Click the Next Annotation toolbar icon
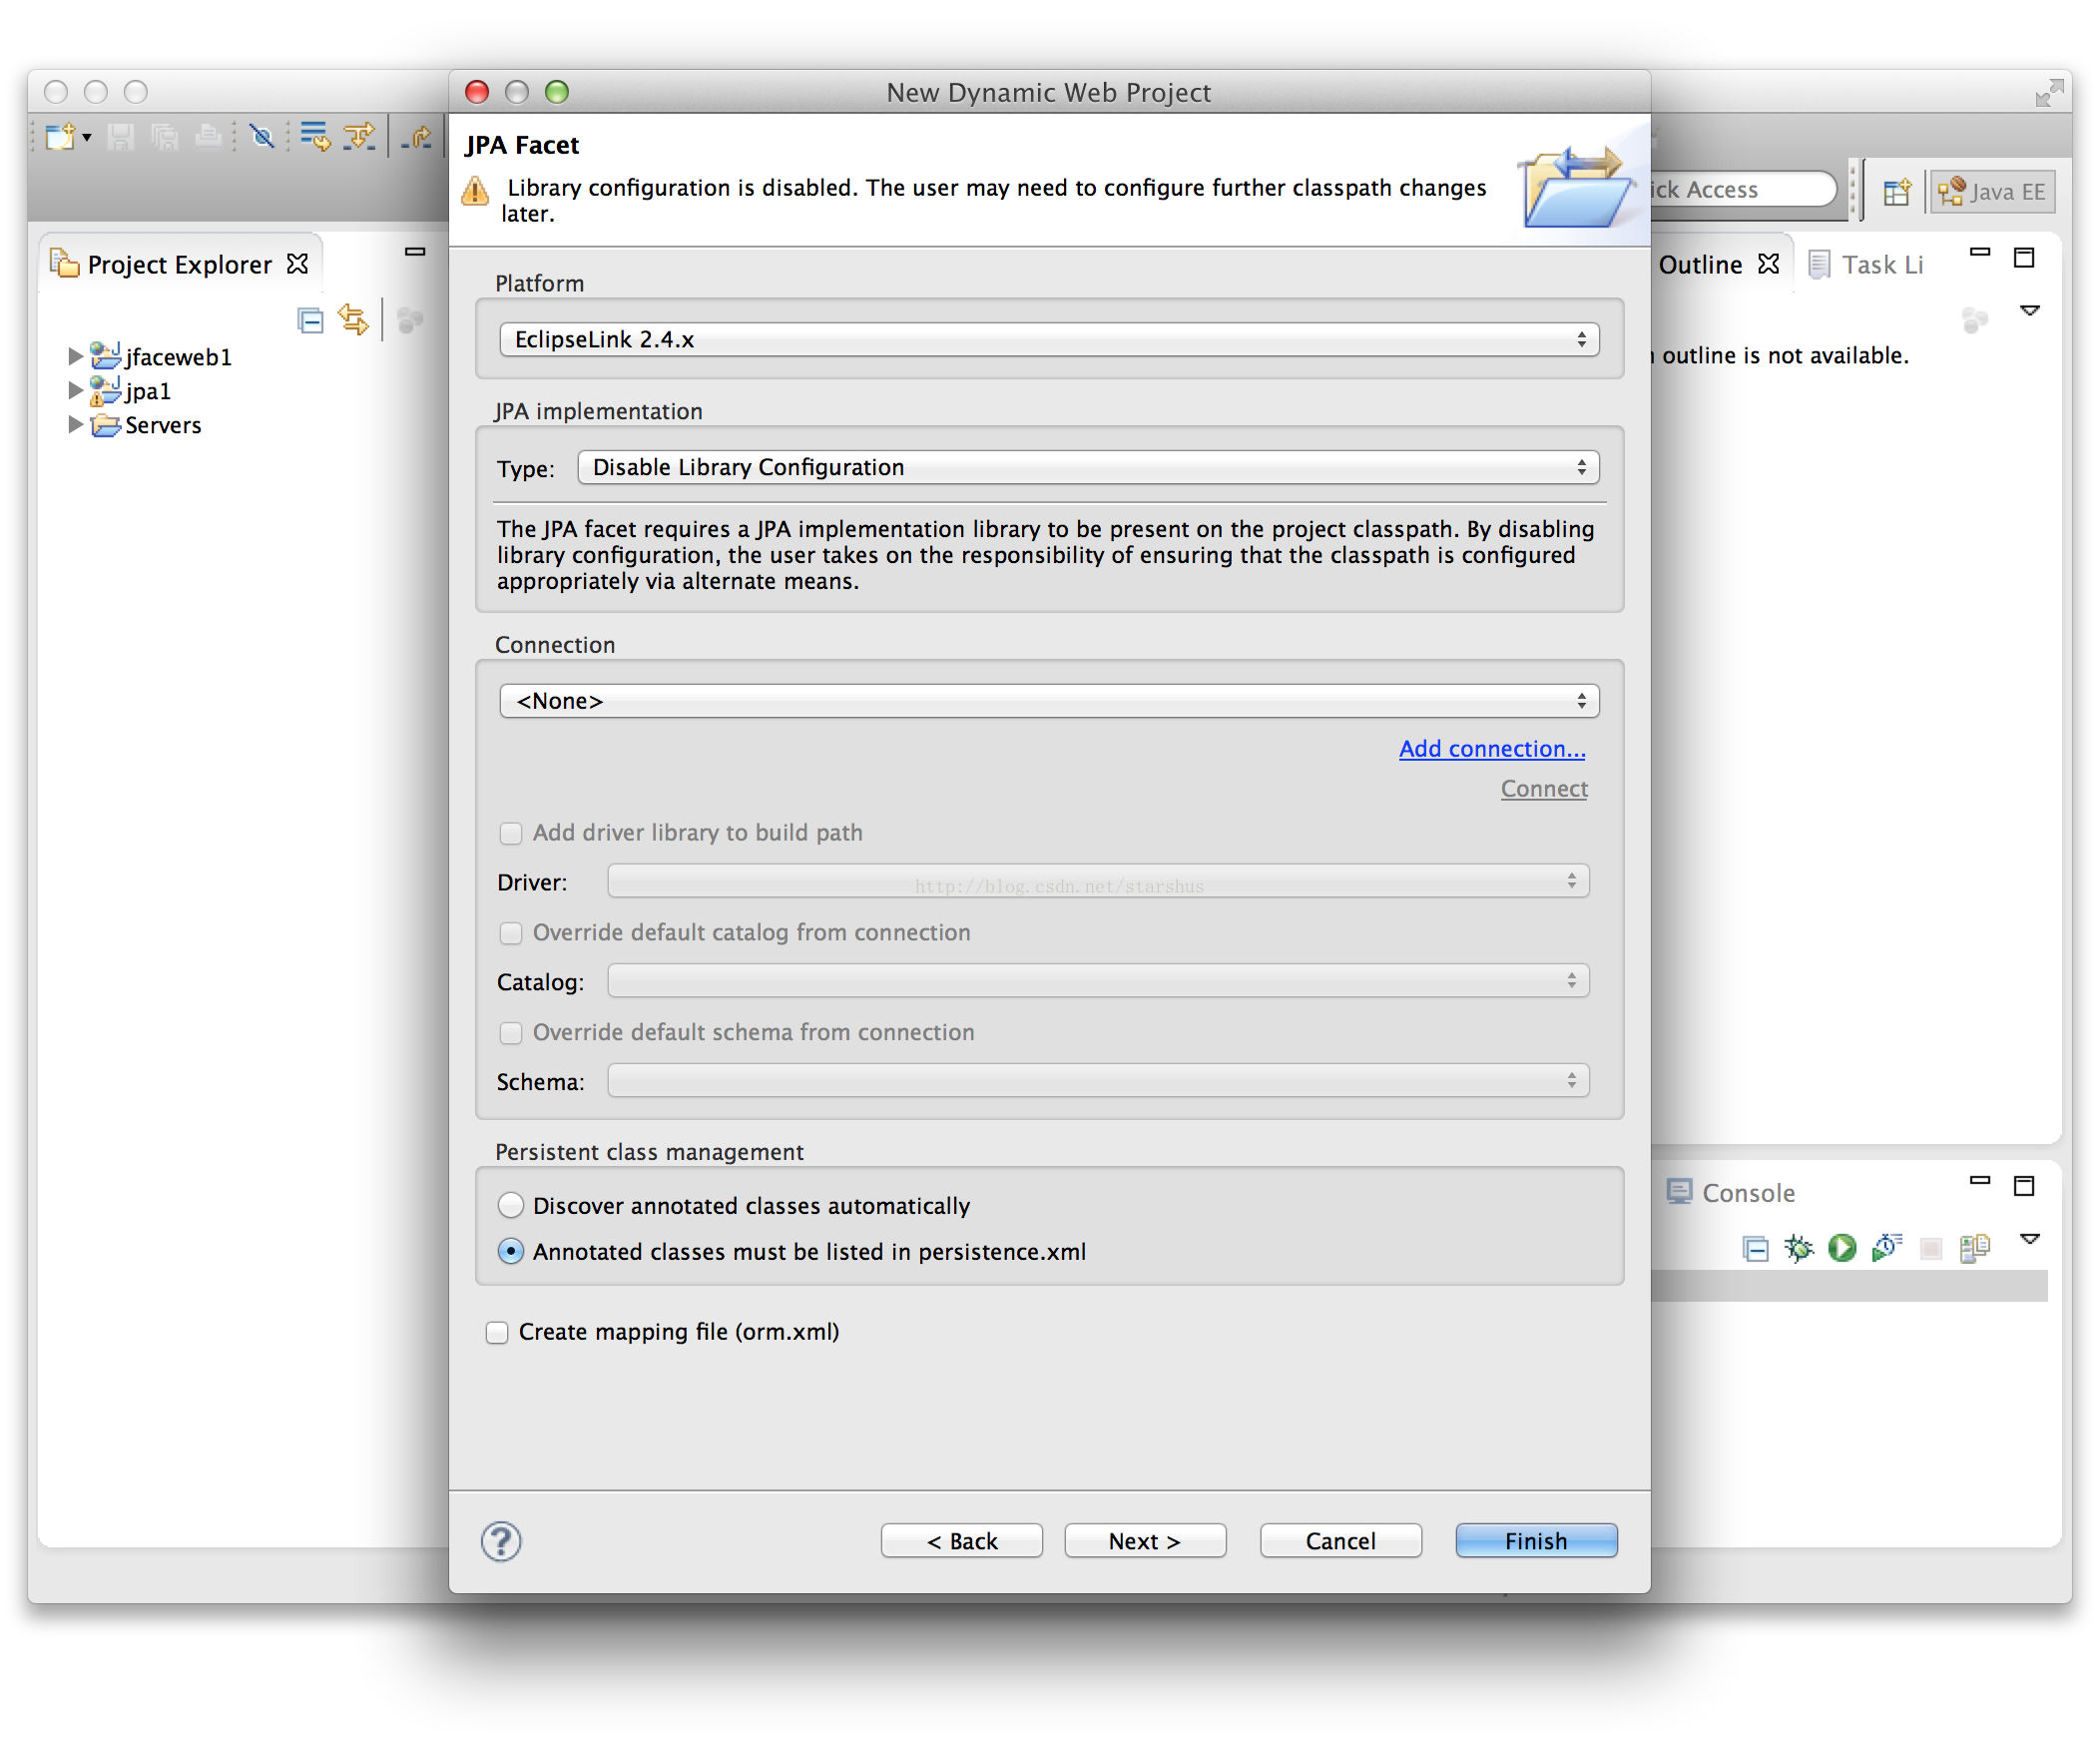Screen dimensions: 2100x1751 coord(315,136)
